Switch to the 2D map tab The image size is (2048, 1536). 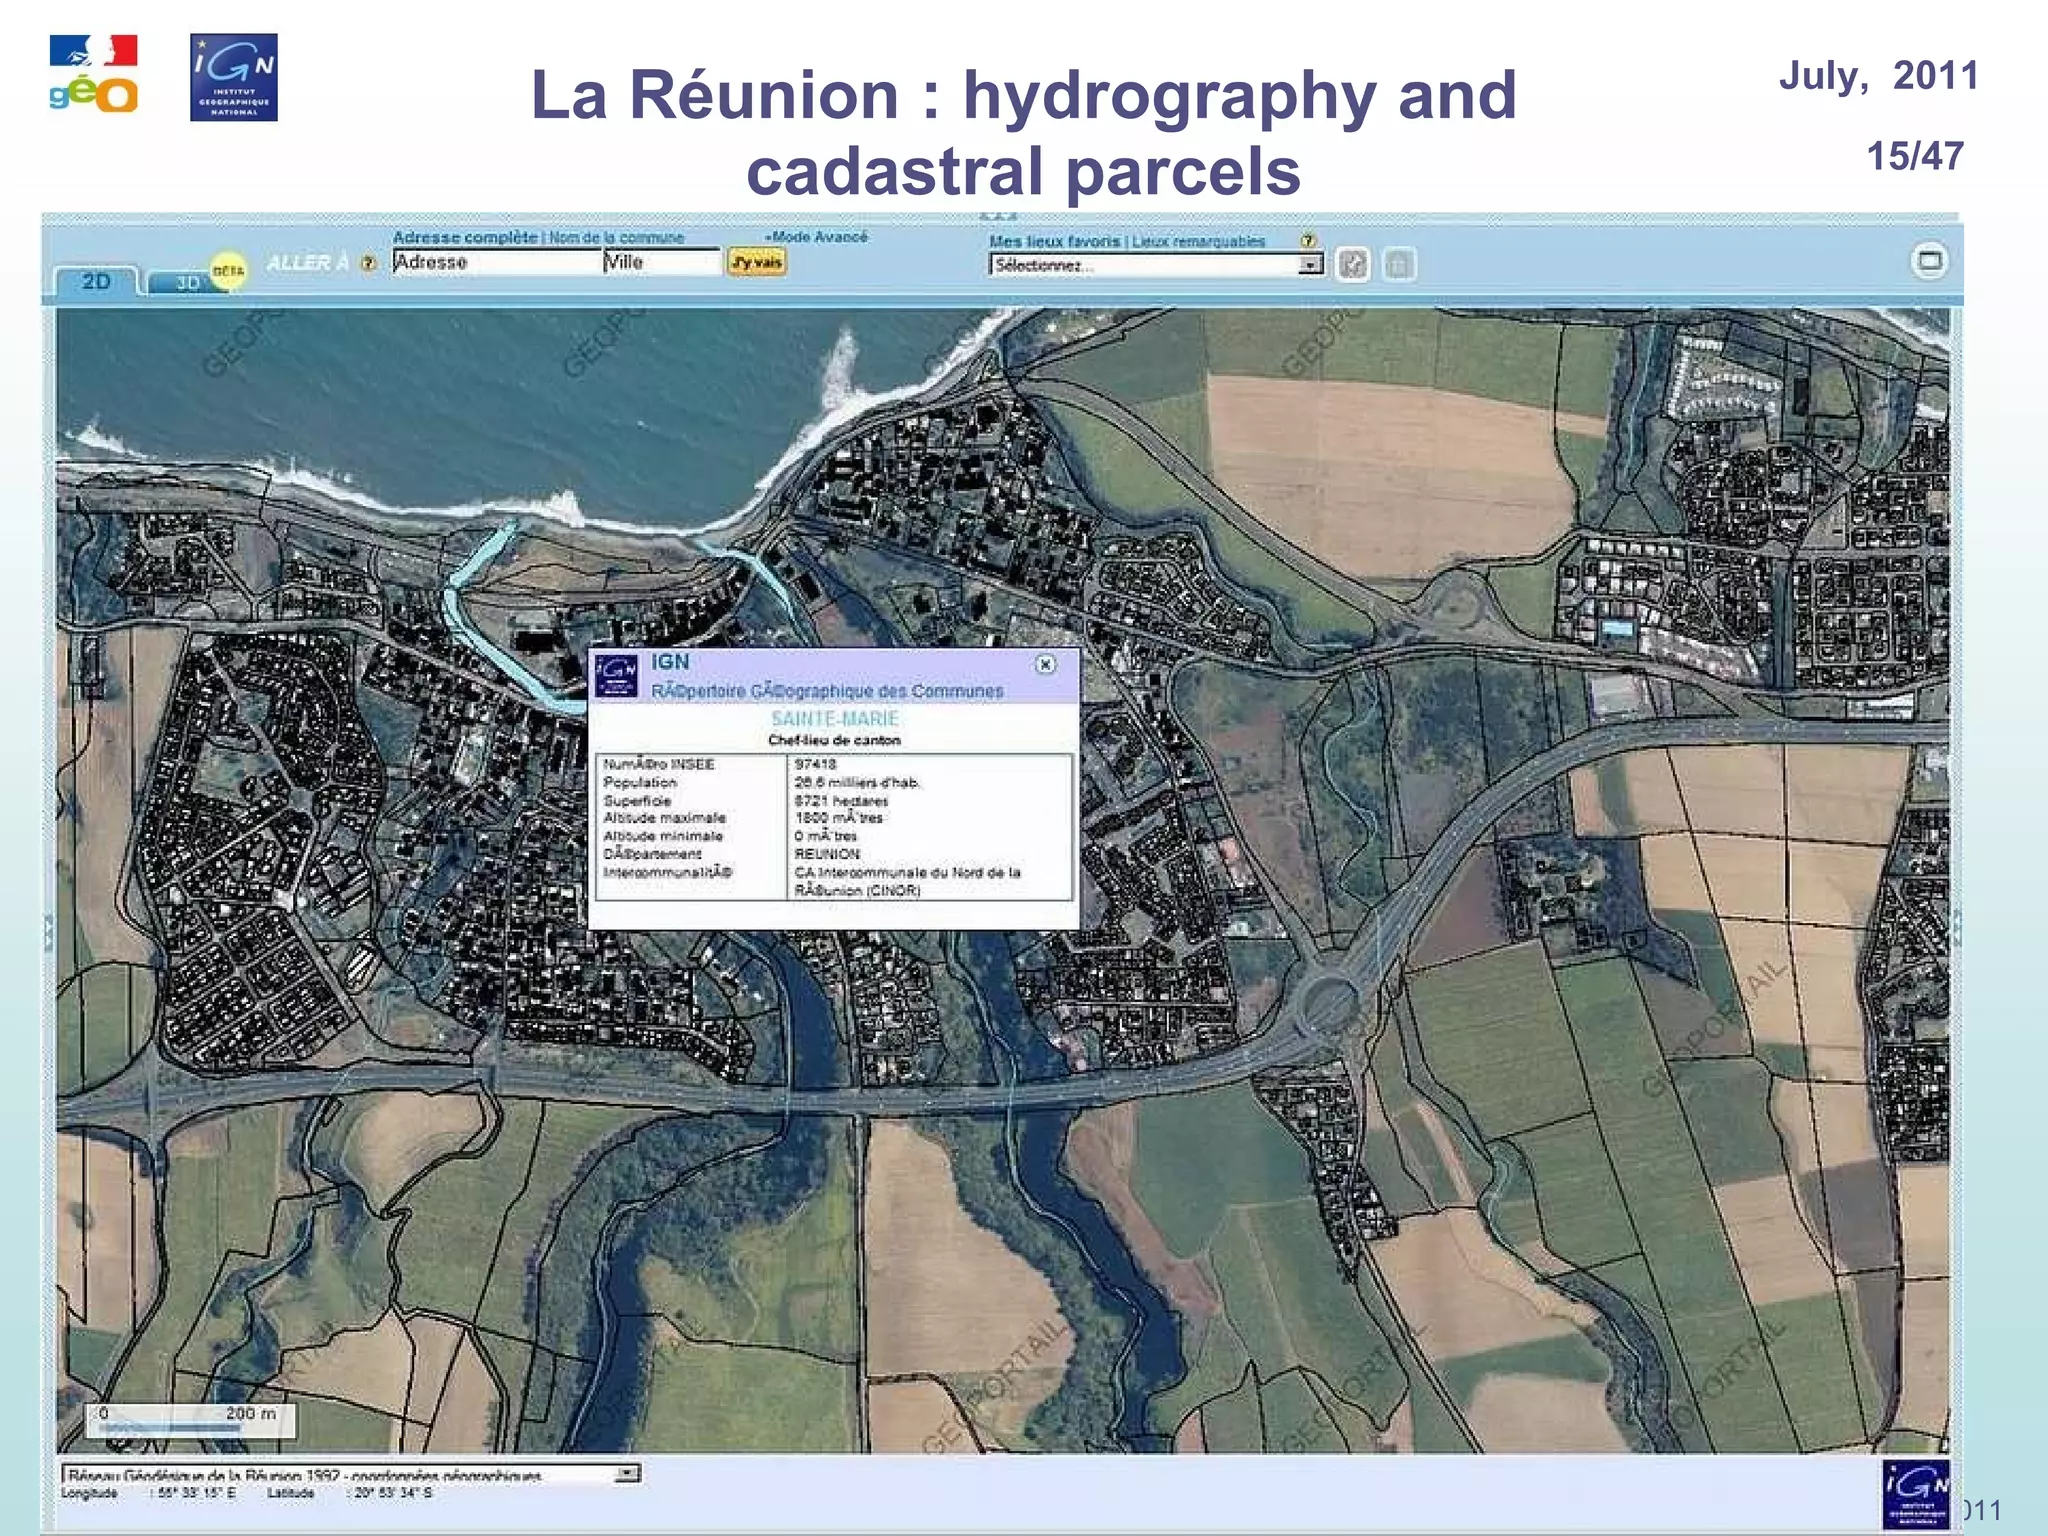click(x=97, y=282)
